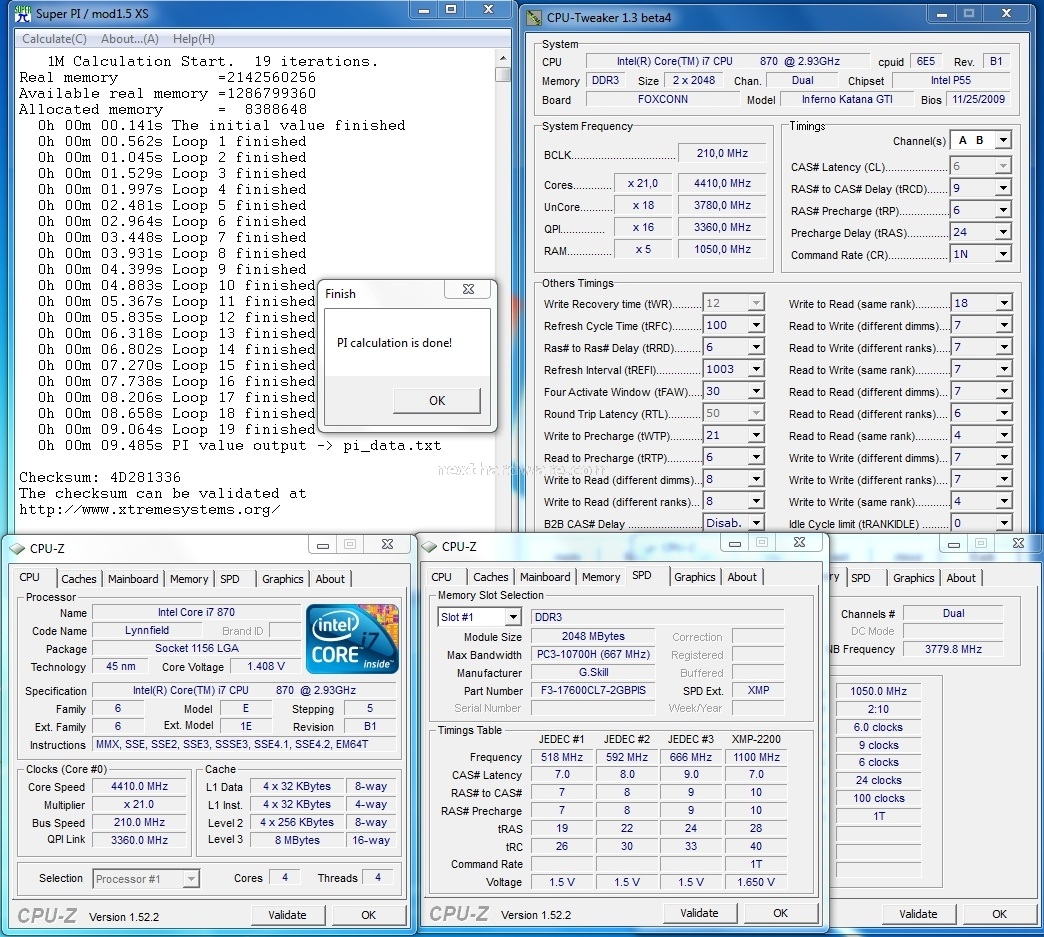Viewport: 1044px width, 937px height.
Task: Open Write to Precharge (tWTP) dropdown
Action: tap(756, 436)
